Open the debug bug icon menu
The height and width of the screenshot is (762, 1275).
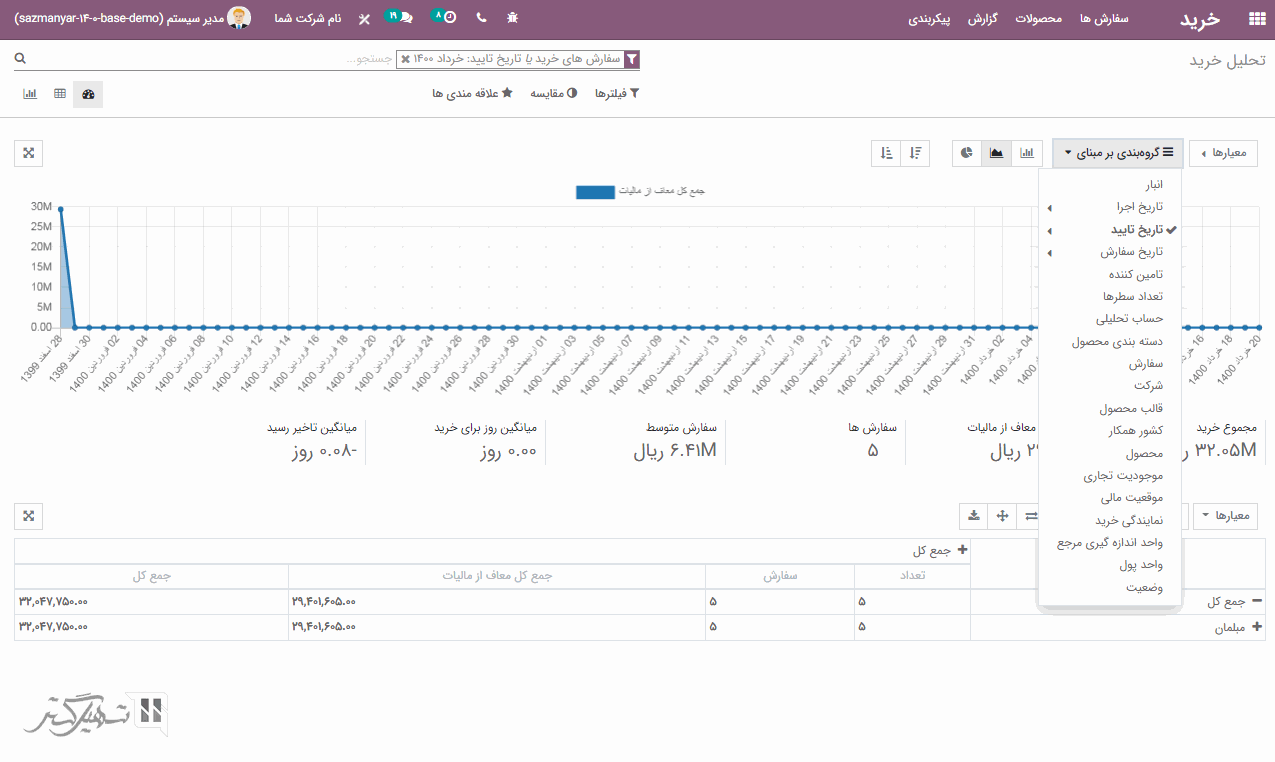coord(513,18)
